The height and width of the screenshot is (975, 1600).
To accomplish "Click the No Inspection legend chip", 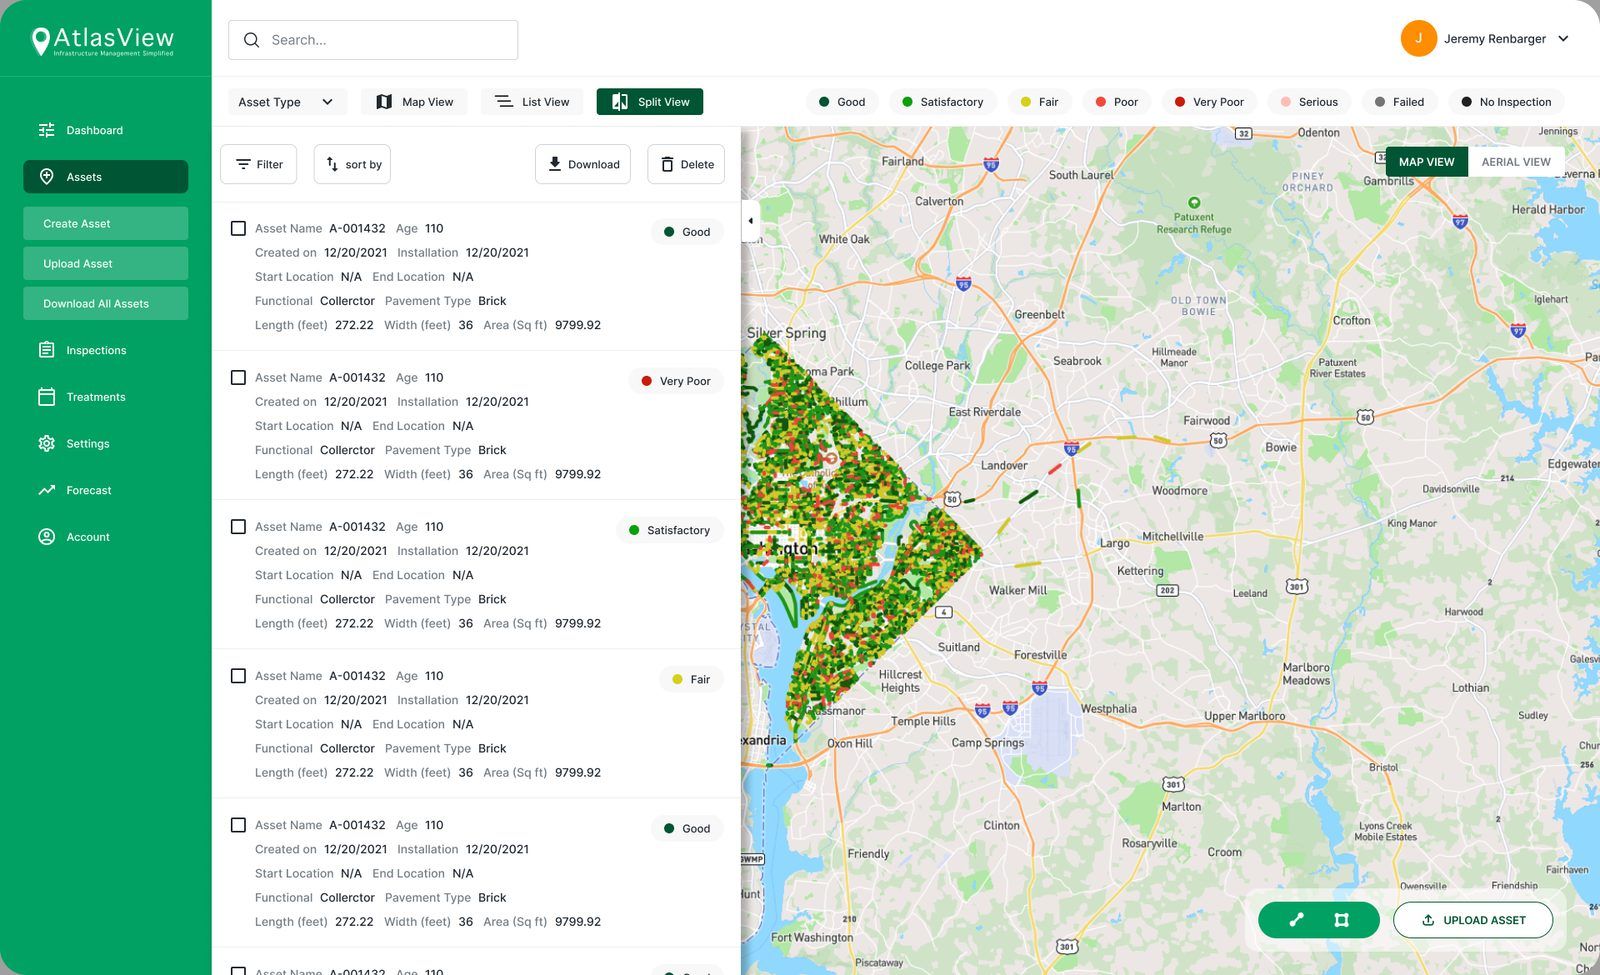I will tap(1506, 102).
